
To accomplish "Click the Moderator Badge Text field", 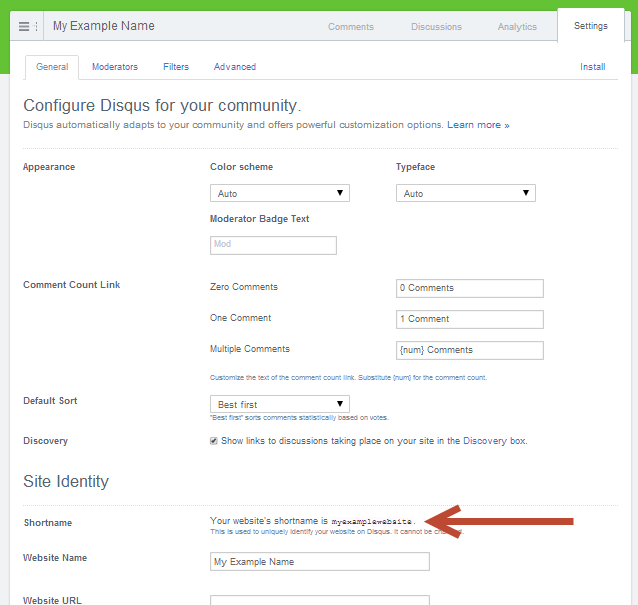I will [x=273, y=245].
